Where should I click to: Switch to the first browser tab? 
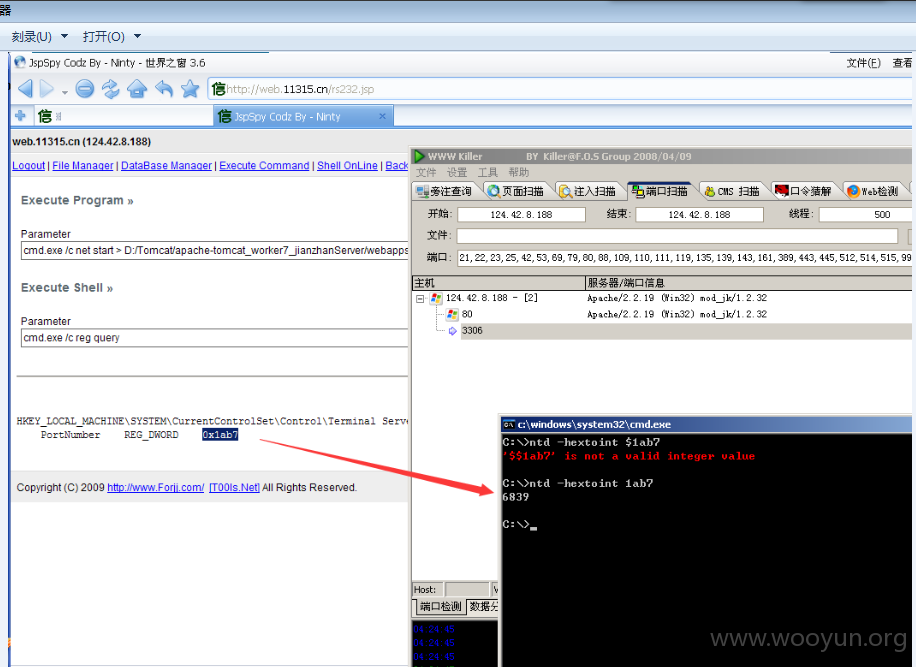[x=123, y=116]
